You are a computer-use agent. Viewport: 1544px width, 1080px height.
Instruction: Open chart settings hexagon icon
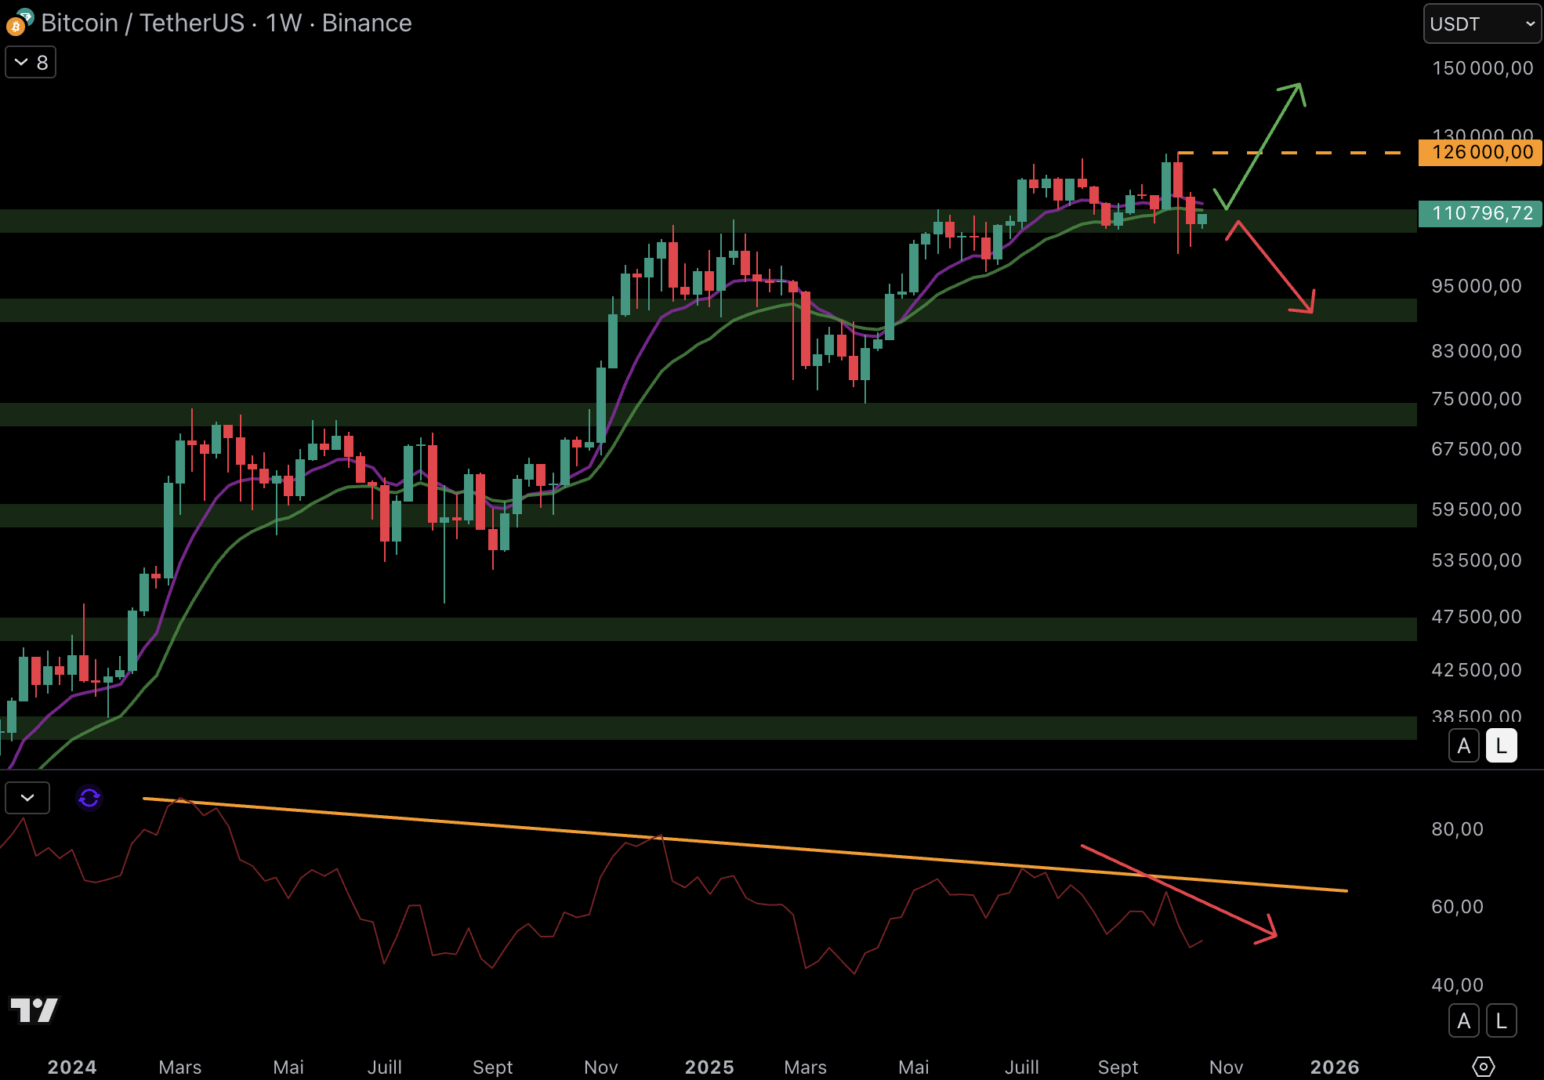click(1483, 1066)
